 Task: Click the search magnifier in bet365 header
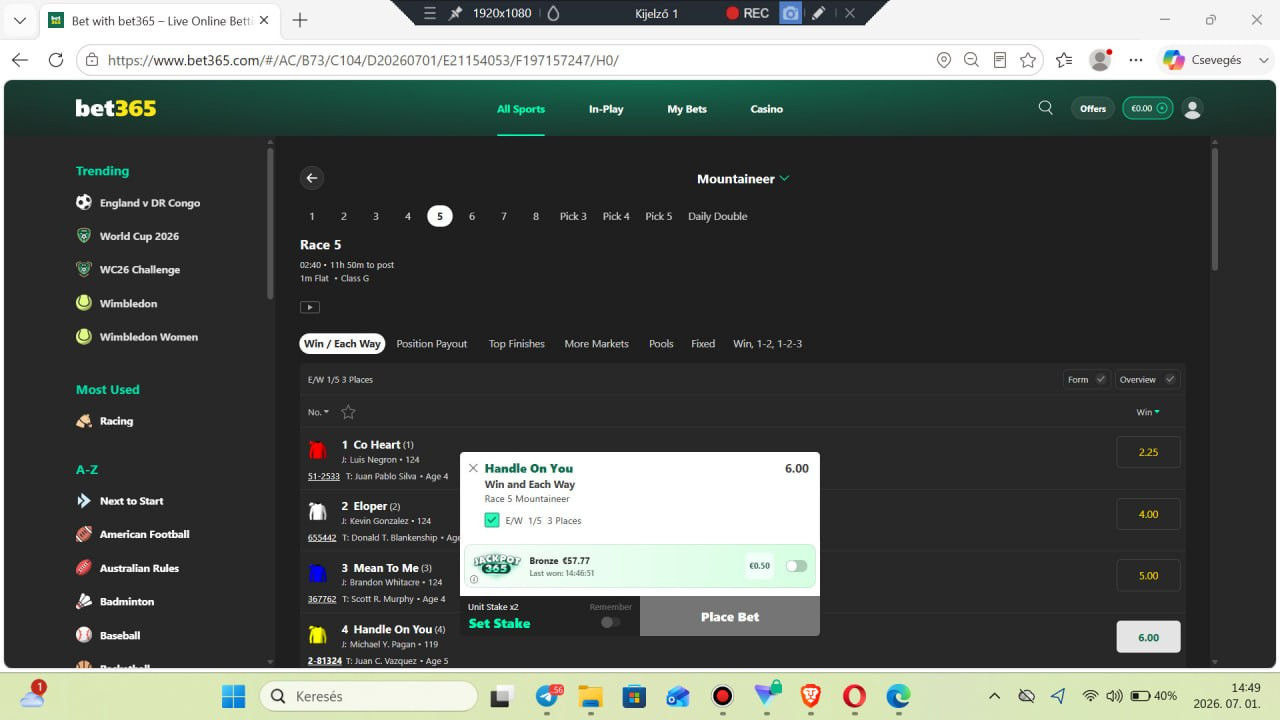point(1046,108)
